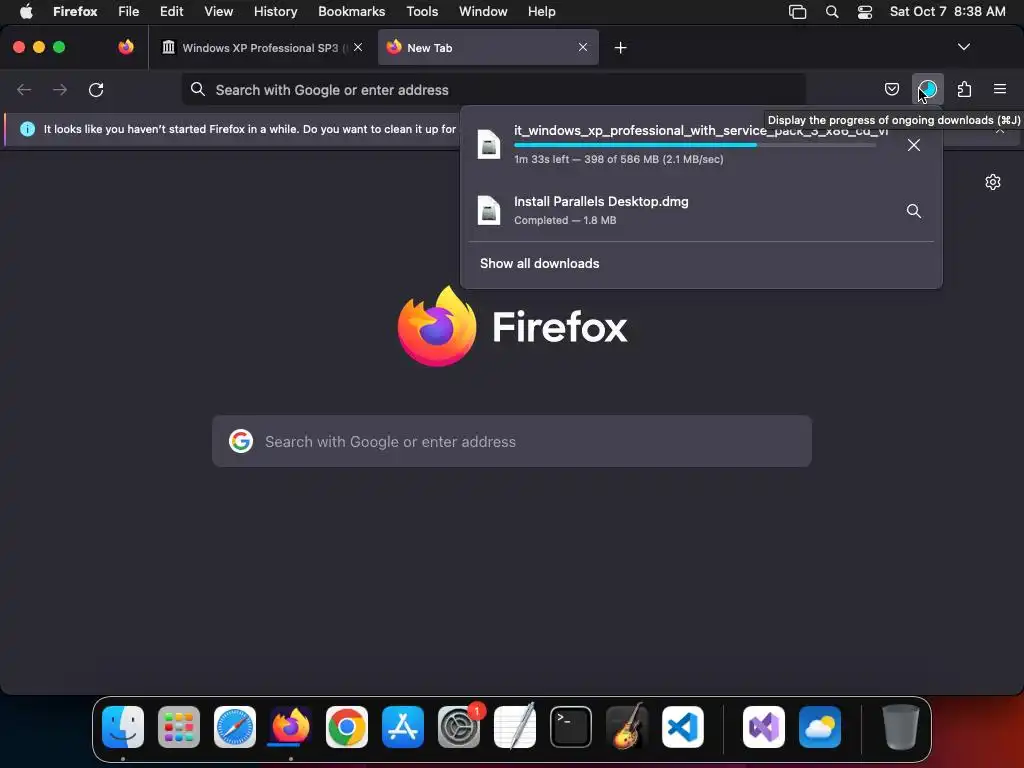Click the pinned Firefox View tab icon

(x=126, y=47)
